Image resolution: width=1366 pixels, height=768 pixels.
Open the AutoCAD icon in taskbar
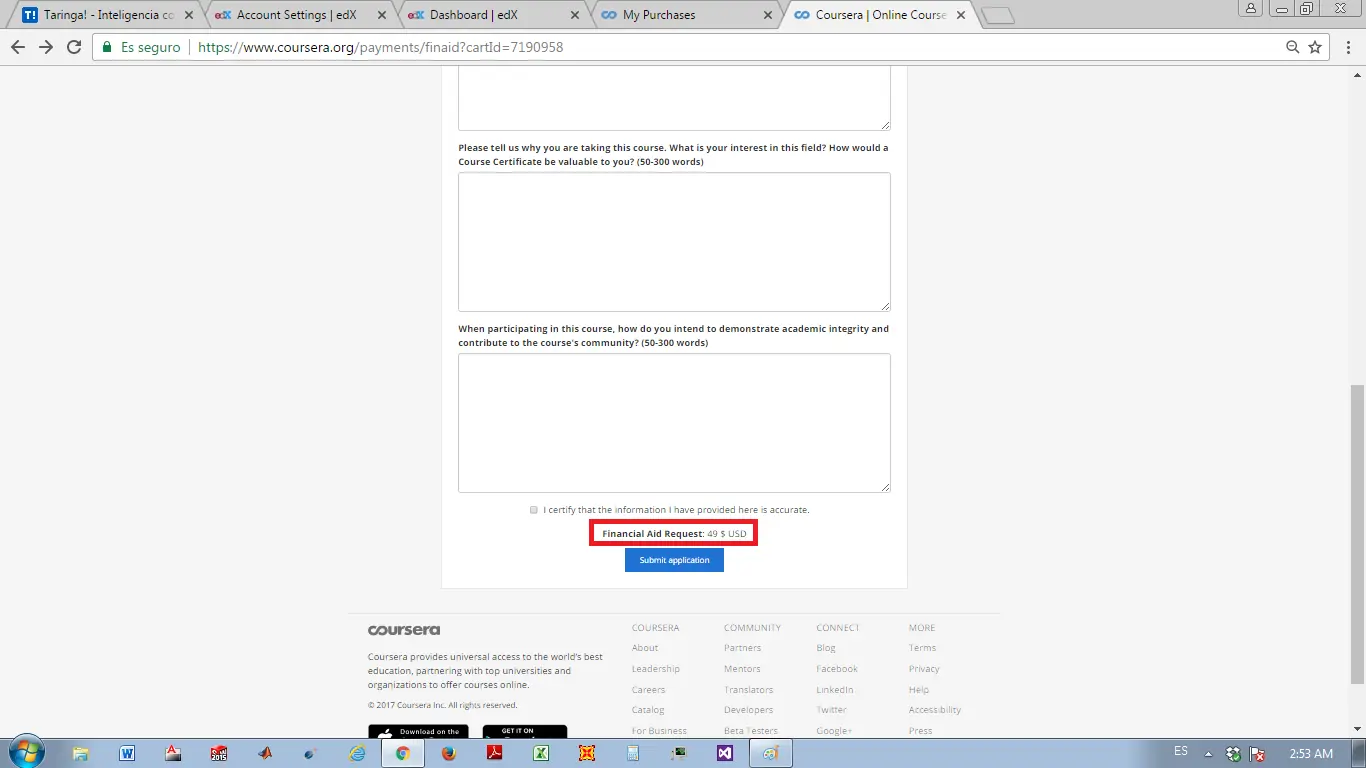coord(173,753)
